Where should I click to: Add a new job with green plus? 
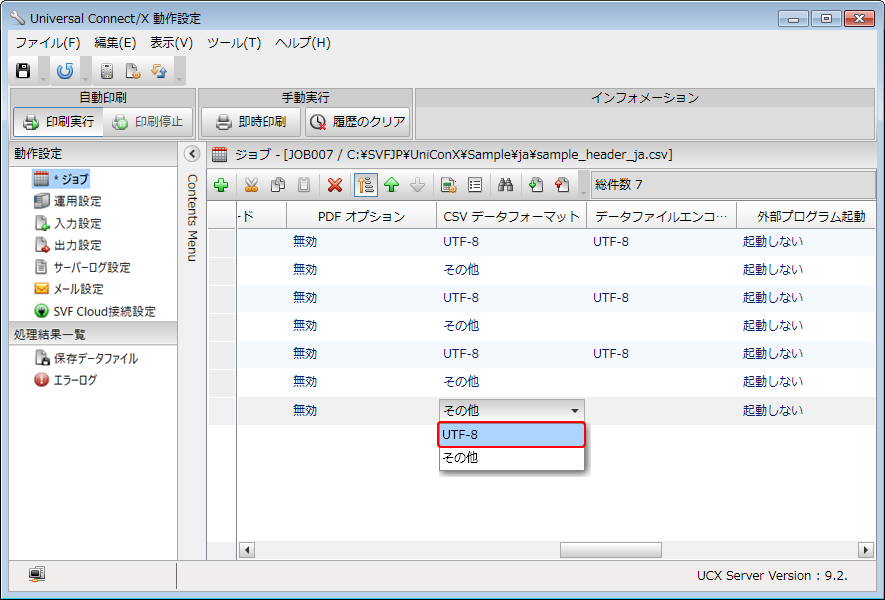point(221,185)
